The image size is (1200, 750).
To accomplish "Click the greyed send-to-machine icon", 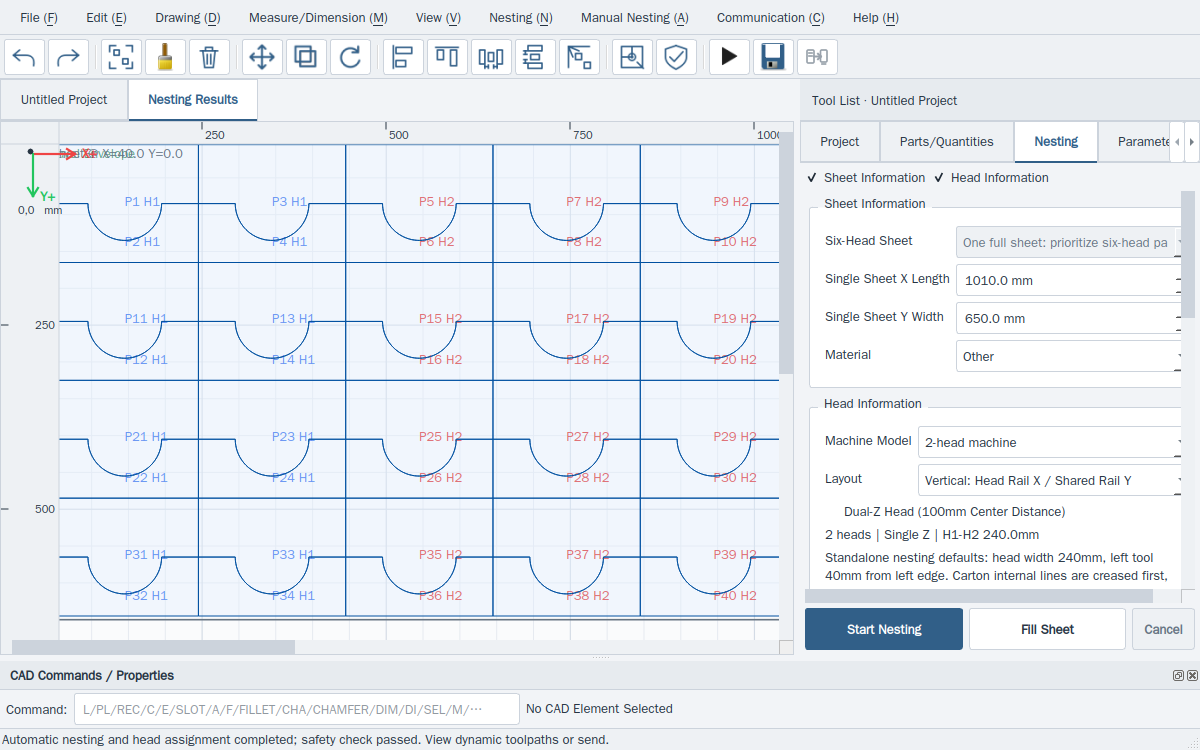I will point(817,57).
